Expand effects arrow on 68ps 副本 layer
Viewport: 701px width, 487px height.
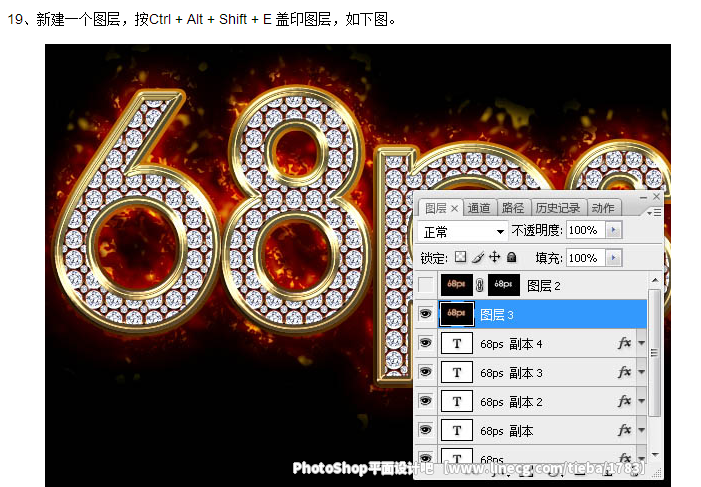pyautogui.click(x=641, y=431)
